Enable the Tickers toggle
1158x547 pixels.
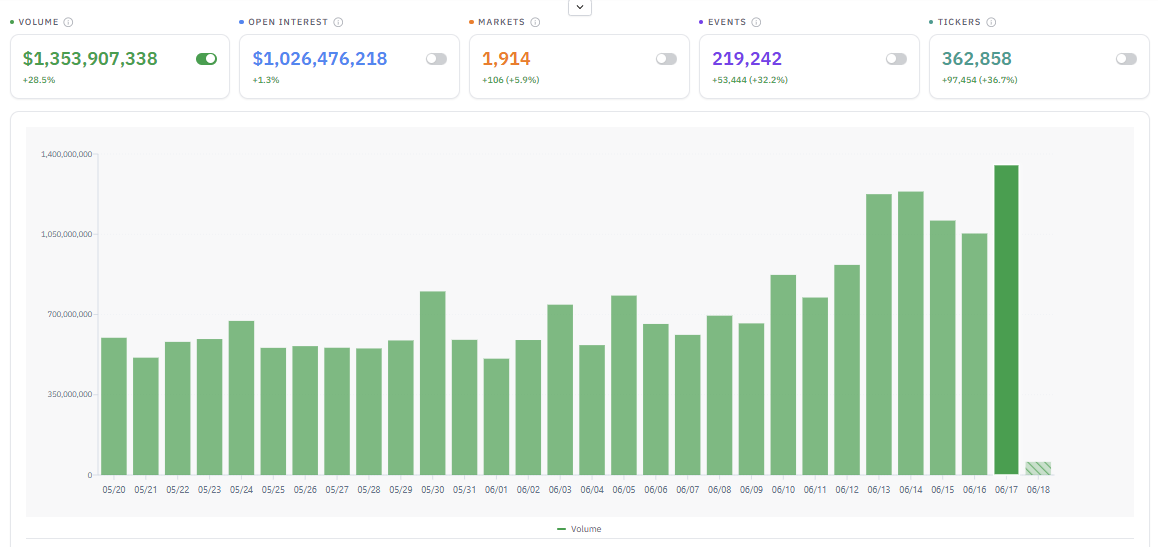(1126, 59)
